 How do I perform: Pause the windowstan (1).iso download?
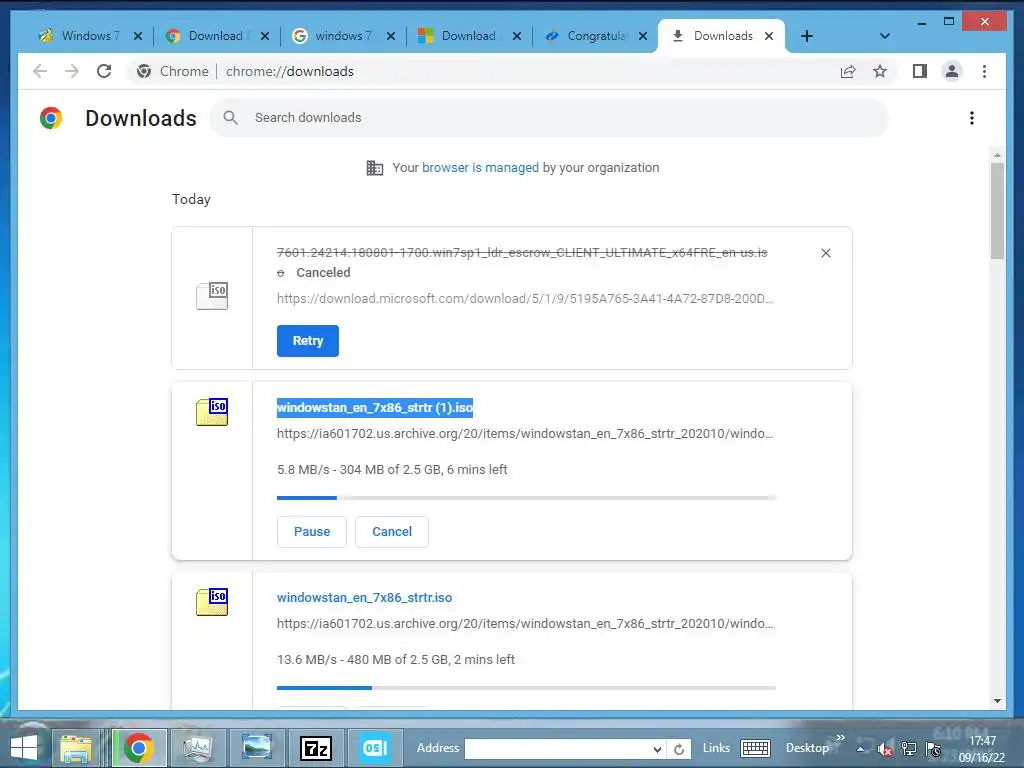pos(312,532)
